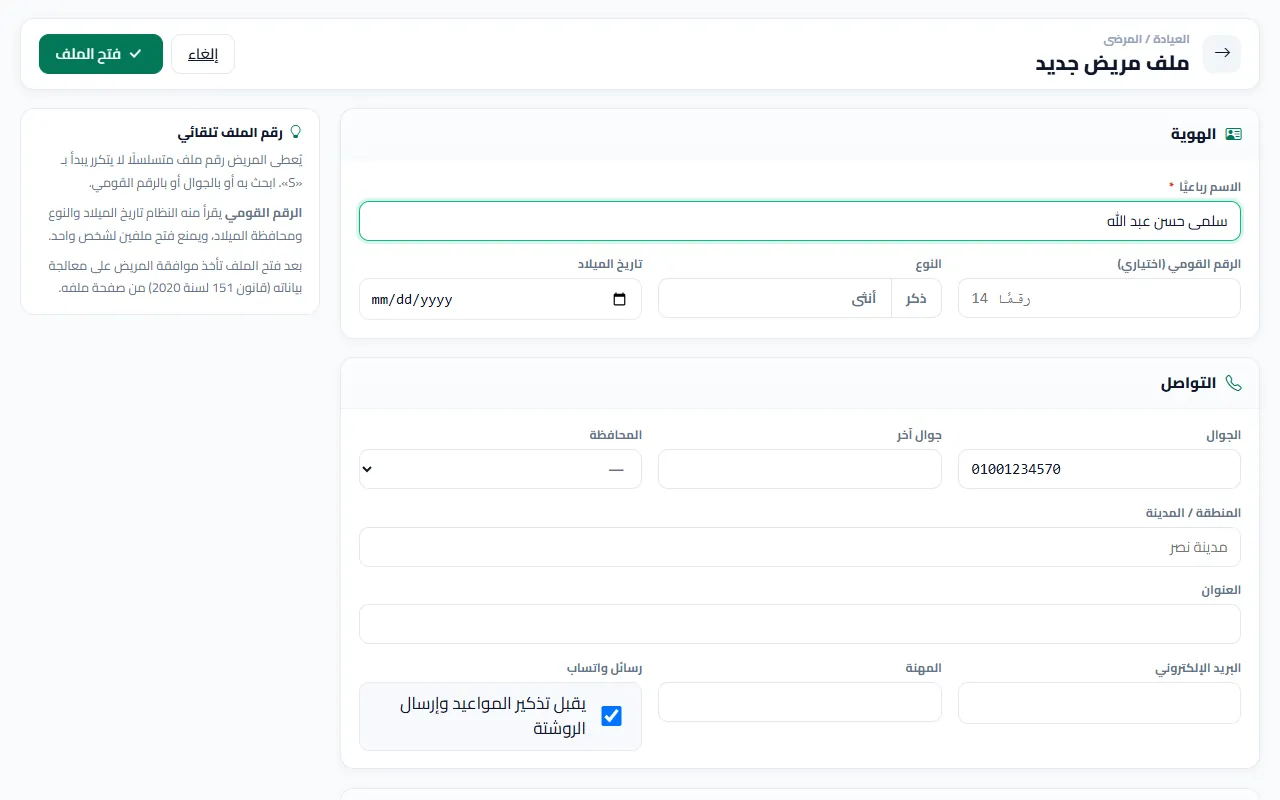The height and width of the screenshot is (800, 1280).
Task: Click the ID card icon next to الهوية
Action: click(x=1233, y=134)
